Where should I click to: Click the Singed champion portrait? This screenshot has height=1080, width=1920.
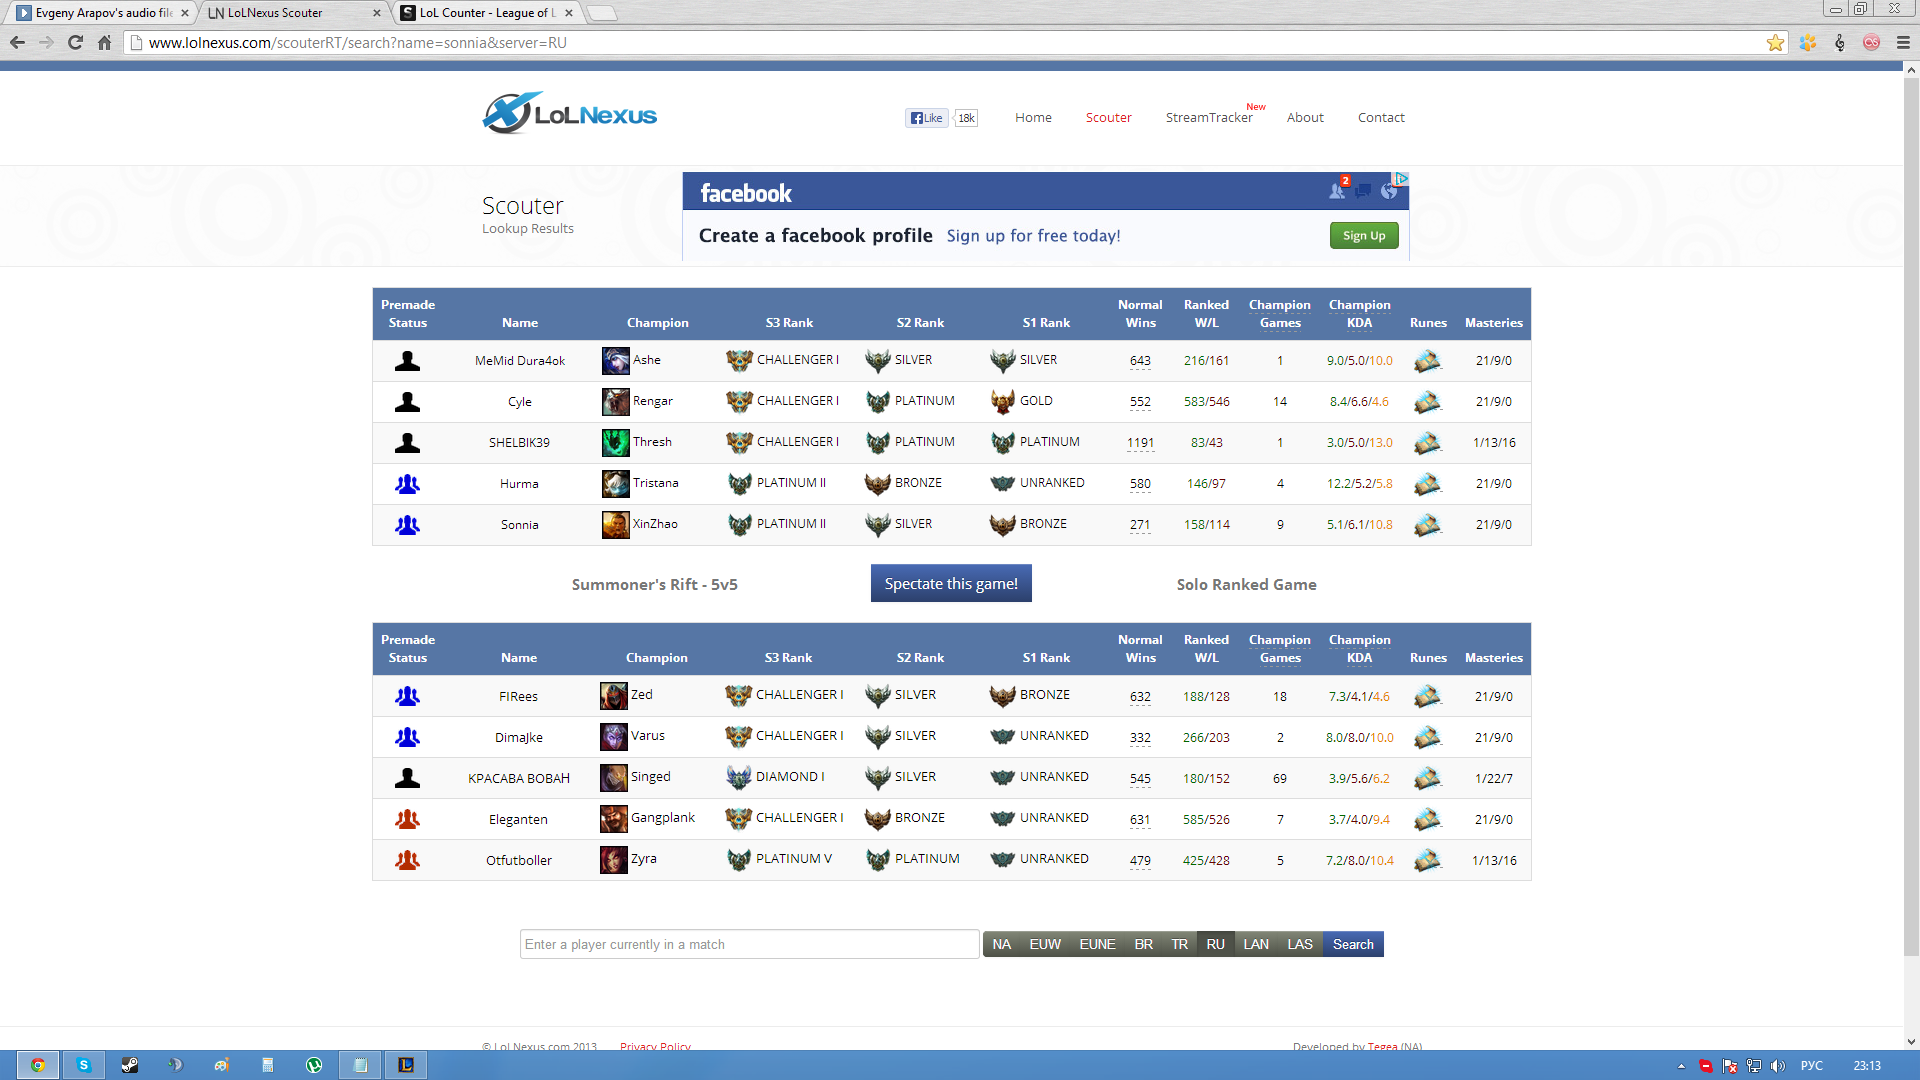[x=614, y=778]
